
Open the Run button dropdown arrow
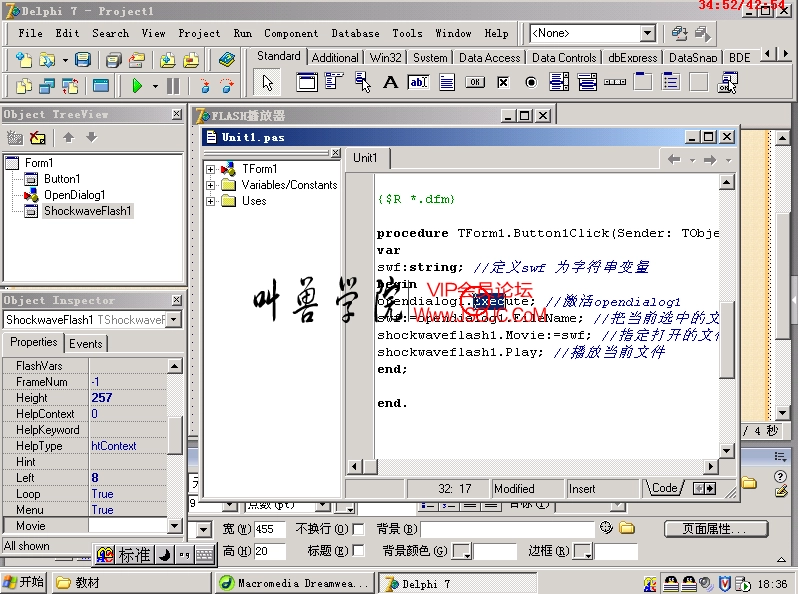155,86
